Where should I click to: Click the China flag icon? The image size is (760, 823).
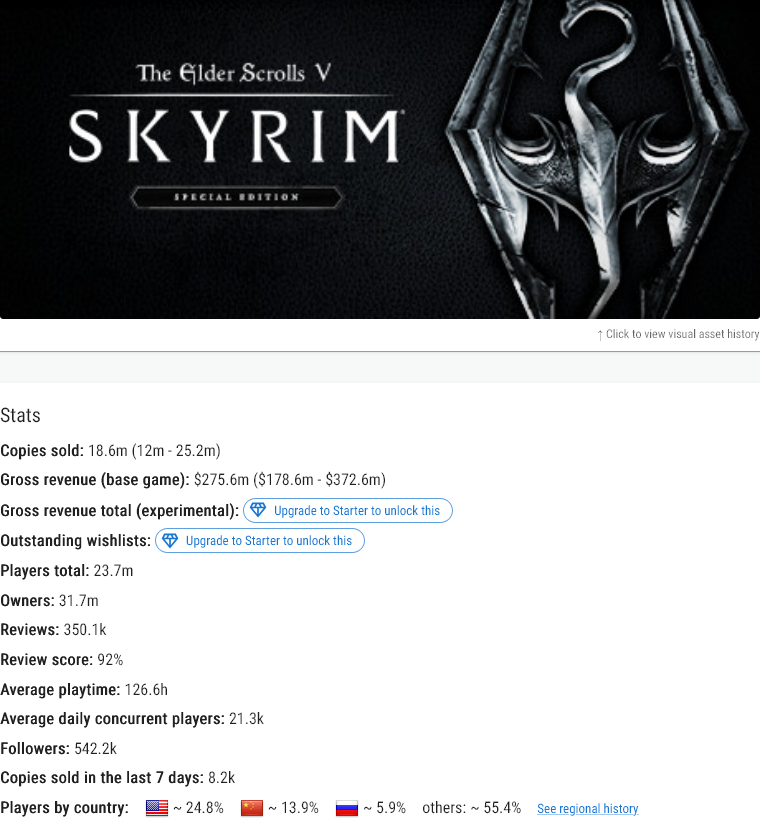point(252,808)
